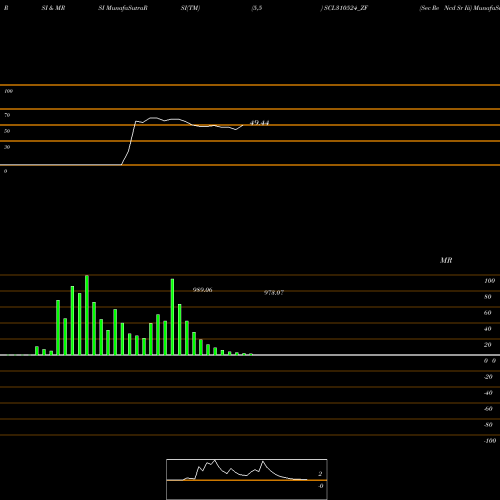Click the 'SI MunafaSutraR' header text
The width and height of the screenshot is (500, 500).
click(x=123, y=8)
